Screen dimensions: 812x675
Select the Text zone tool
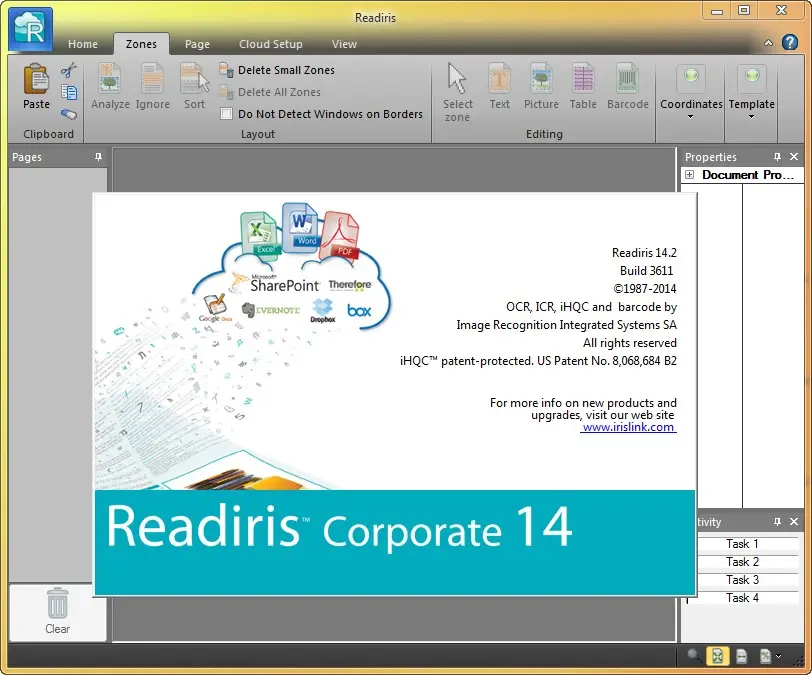pos(500,86)
